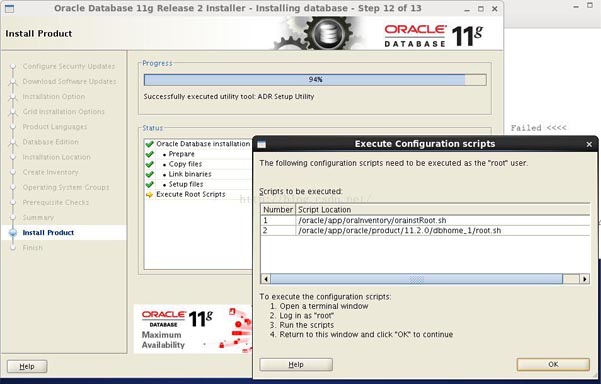Select script number 2 cell

[x=278, y=230]
